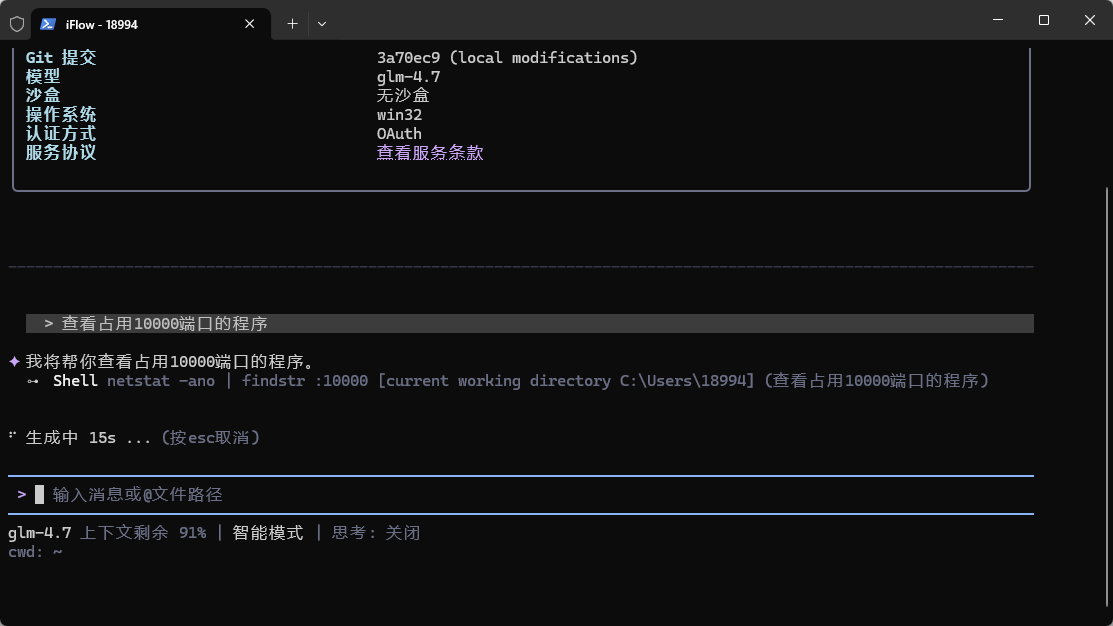Click the highlighted 查看占用10000端口的程序 prompt line
The height and width of the screenshot is (626, 1113).
pos(165,324)
